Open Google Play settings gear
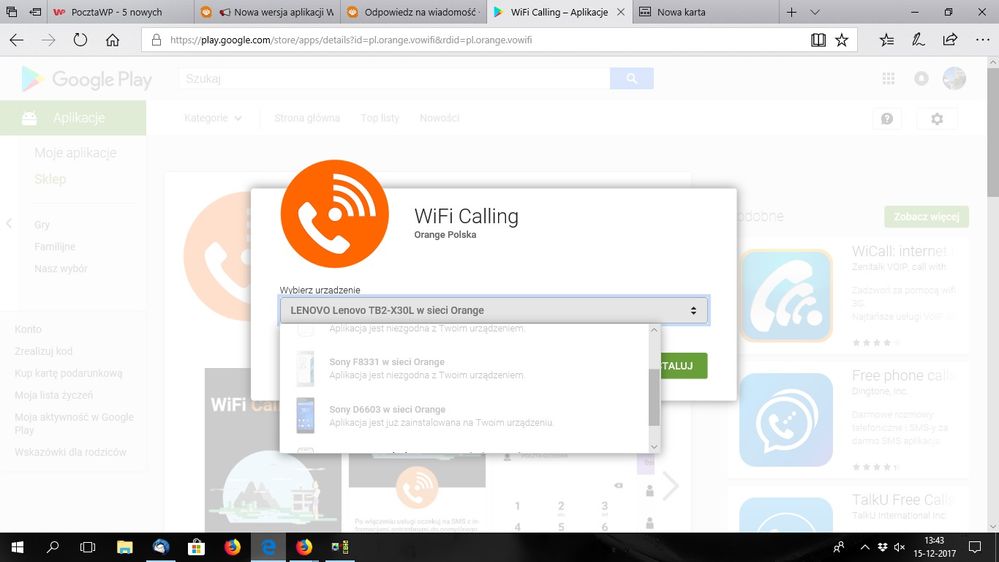Image resolution: width=999 pixels, height=562 pixels. point(937,119)
